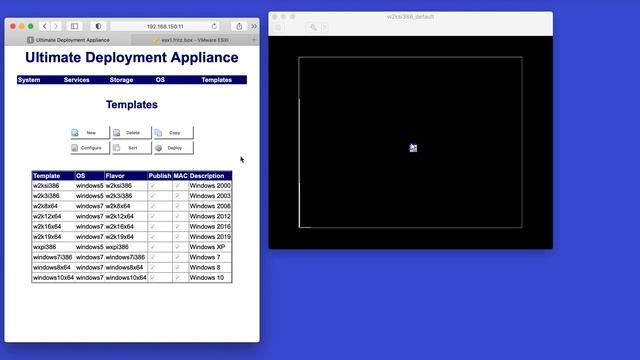Click the w2ksi386_default window title
The width and height of the screenshot is (640, 360).
pos(410,17)
